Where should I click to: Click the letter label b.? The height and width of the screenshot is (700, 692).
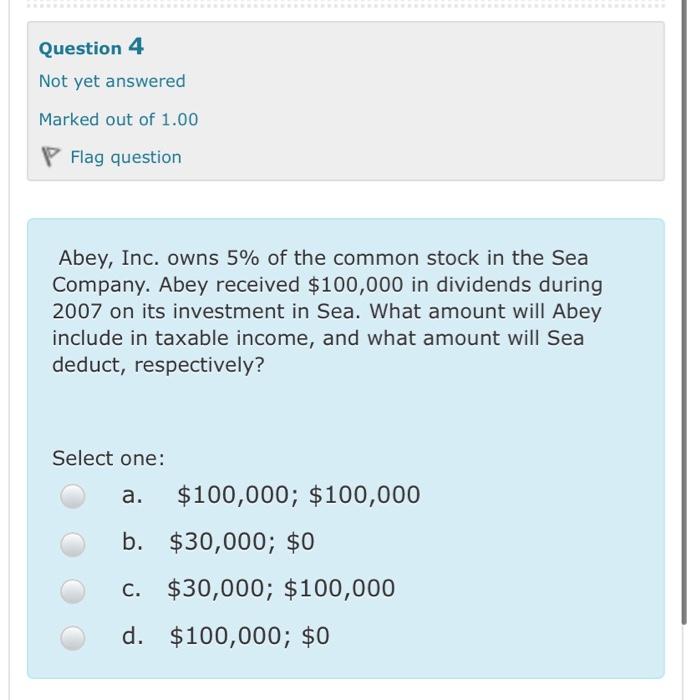click(133, 541)
